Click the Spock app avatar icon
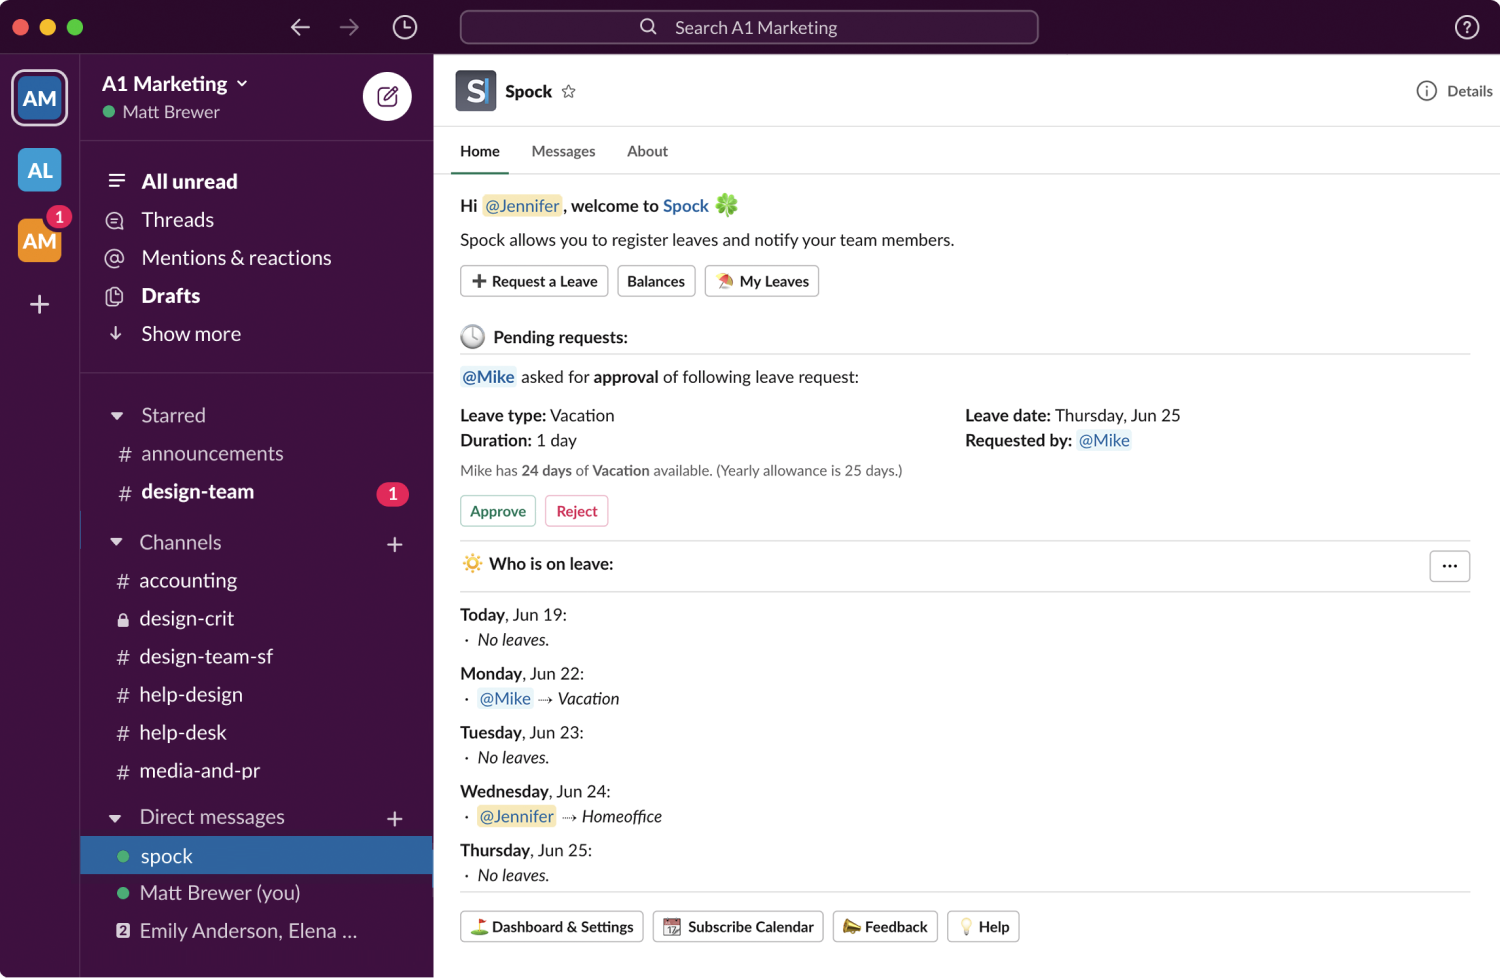This screenshot has height=978, width=1500. coord(476,91)
